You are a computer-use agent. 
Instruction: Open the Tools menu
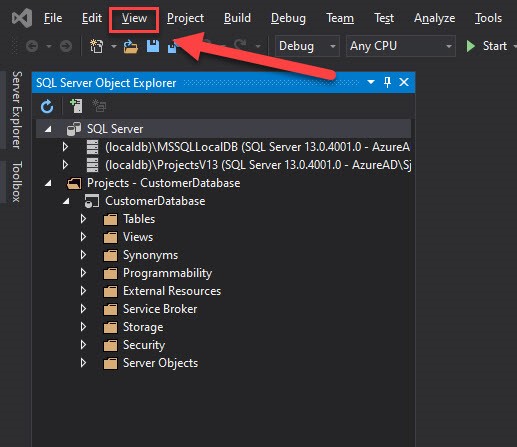point(488,18)
